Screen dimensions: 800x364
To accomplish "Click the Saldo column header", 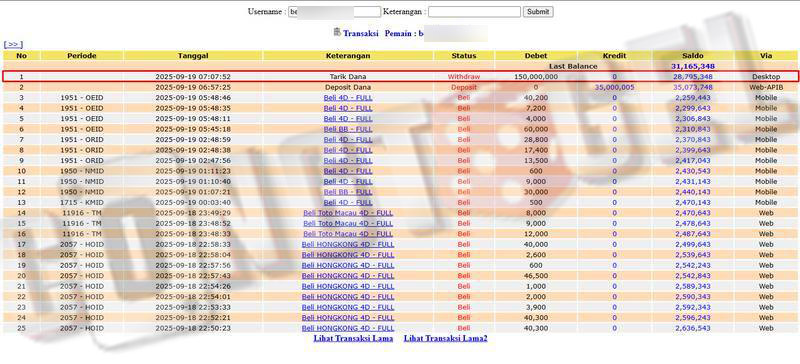I will (x=693, y=56).
